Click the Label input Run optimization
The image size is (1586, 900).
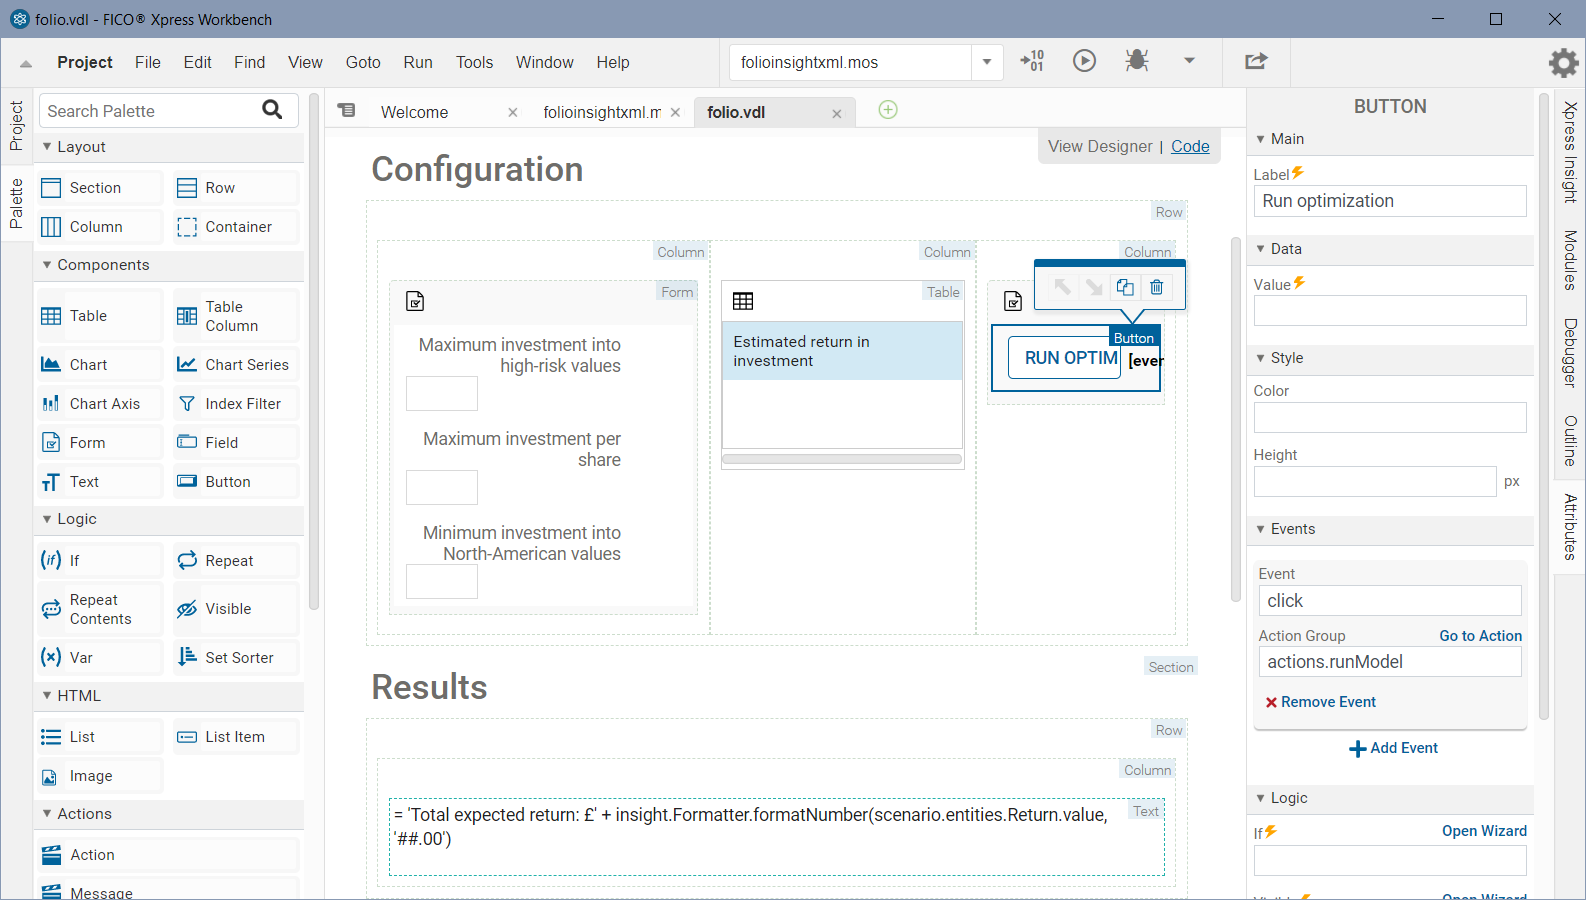(1390, 201)
